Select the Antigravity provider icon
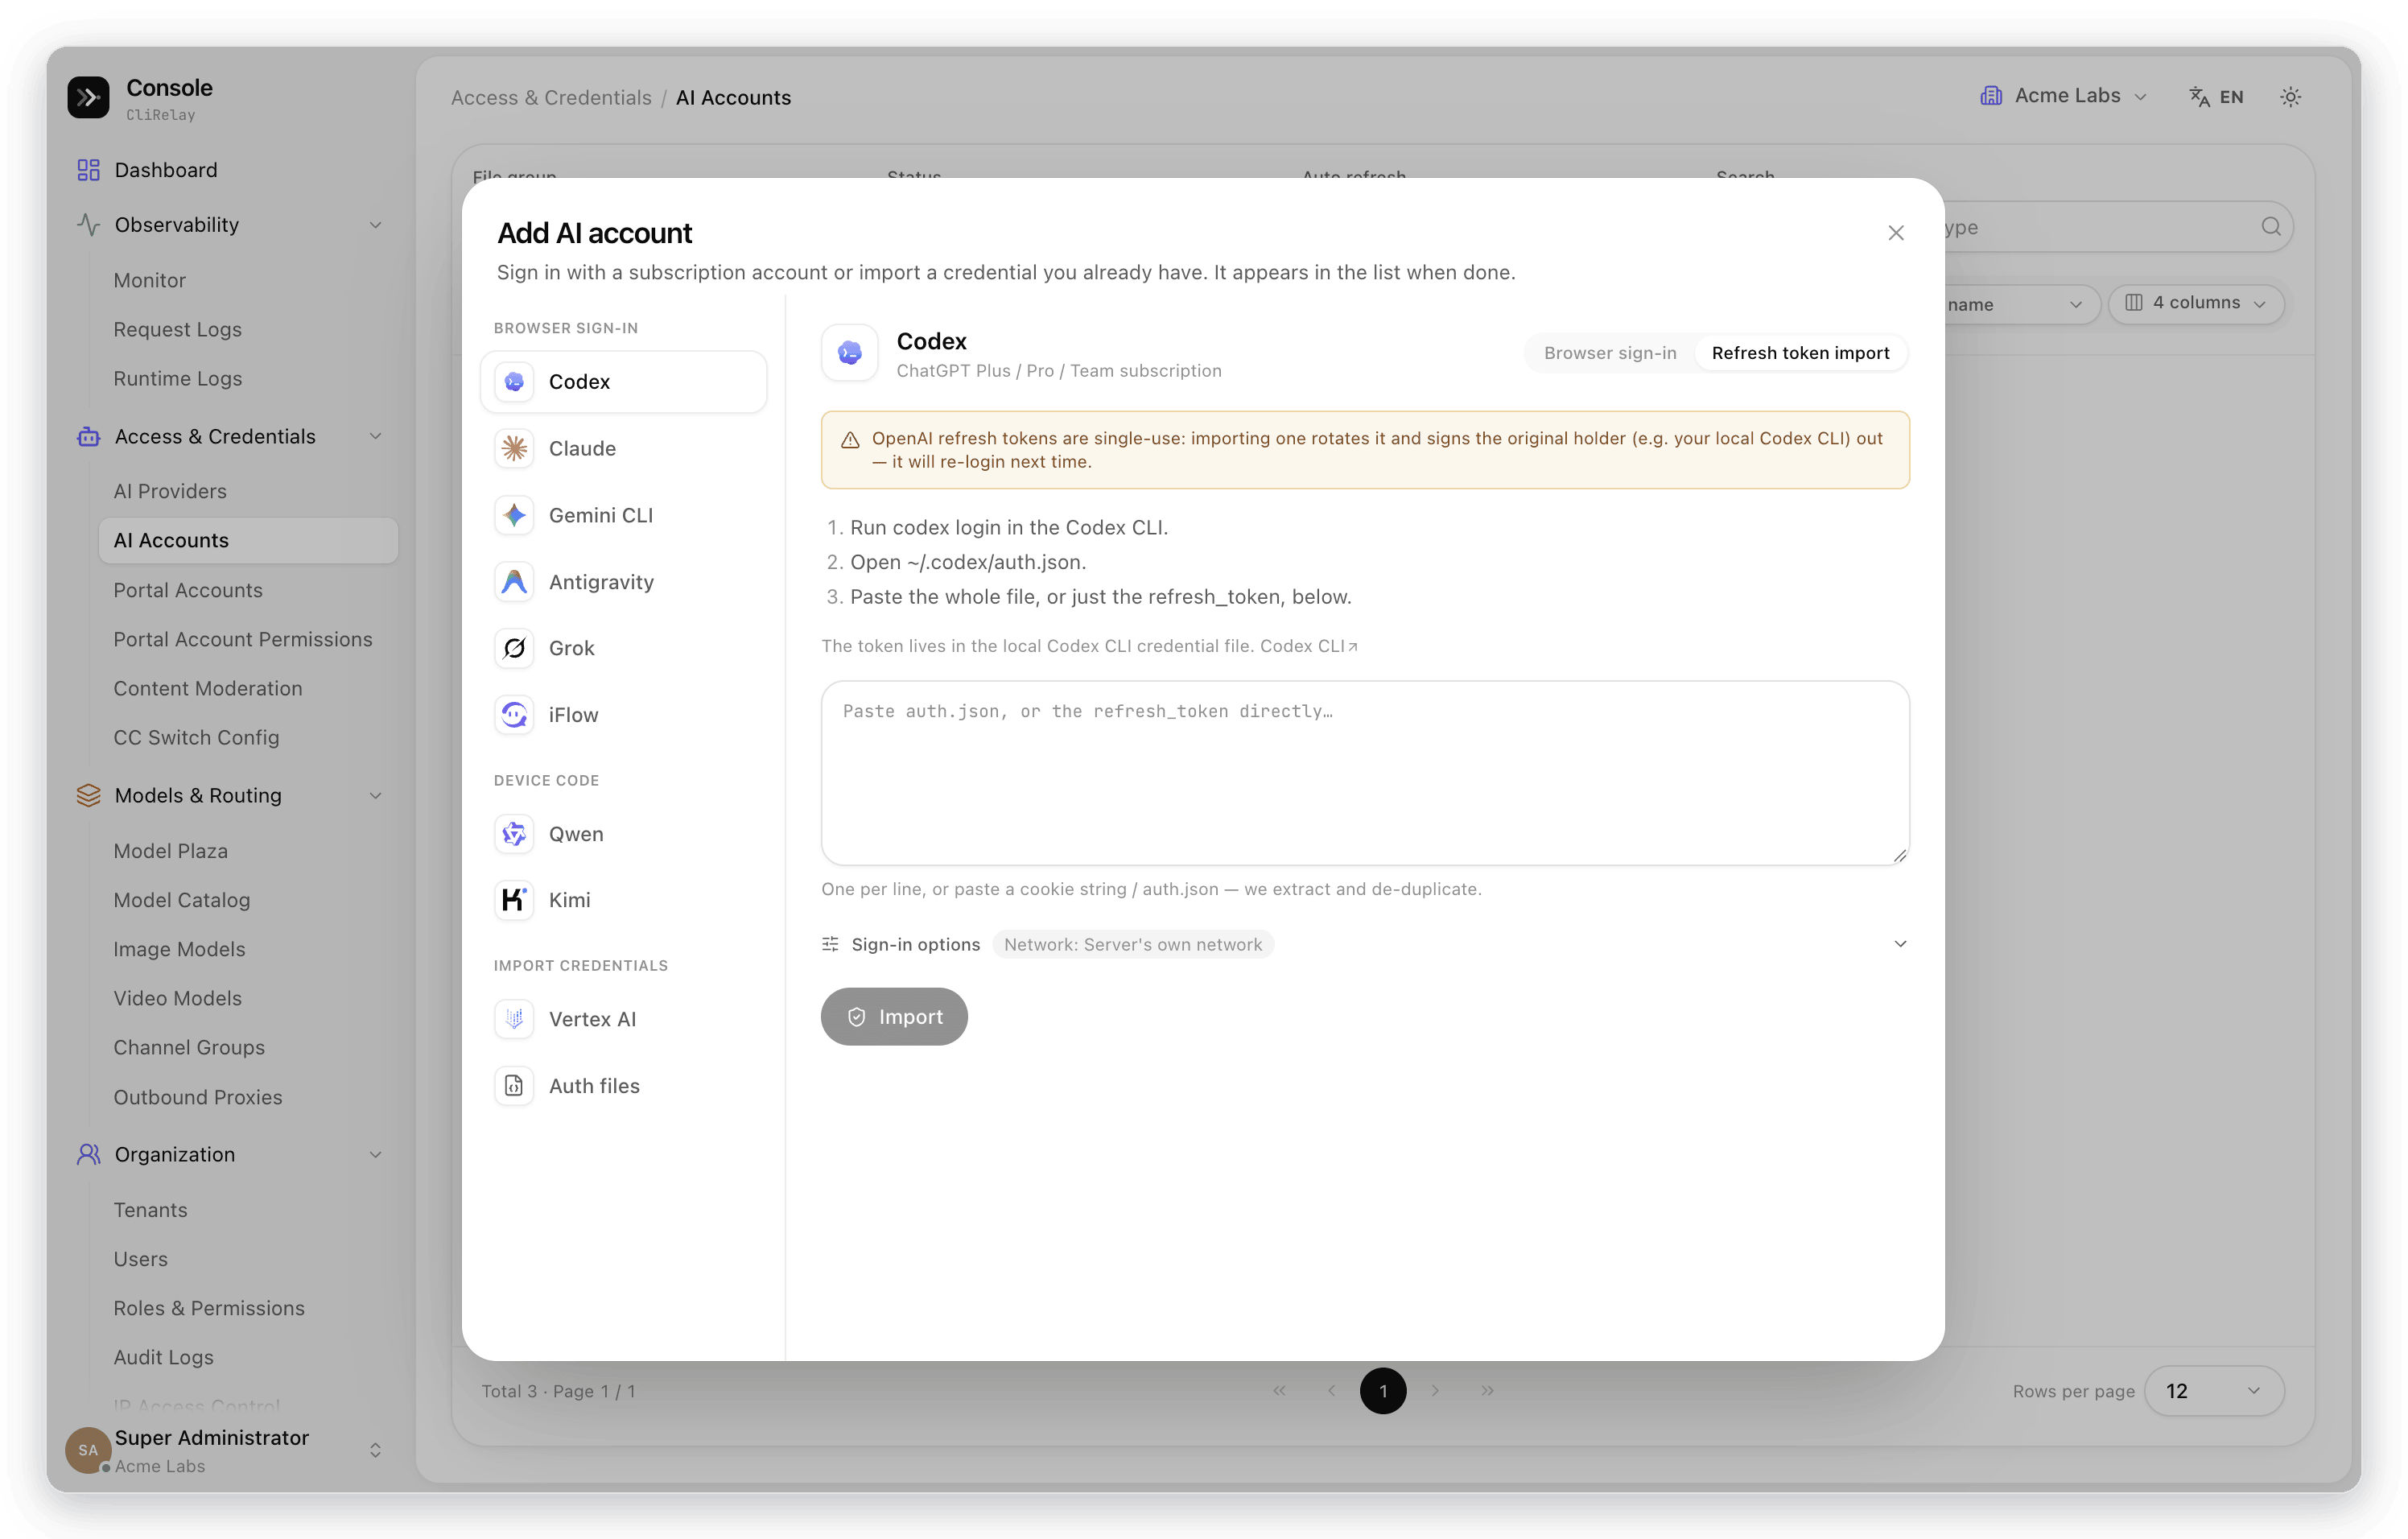 click(514, 581)
